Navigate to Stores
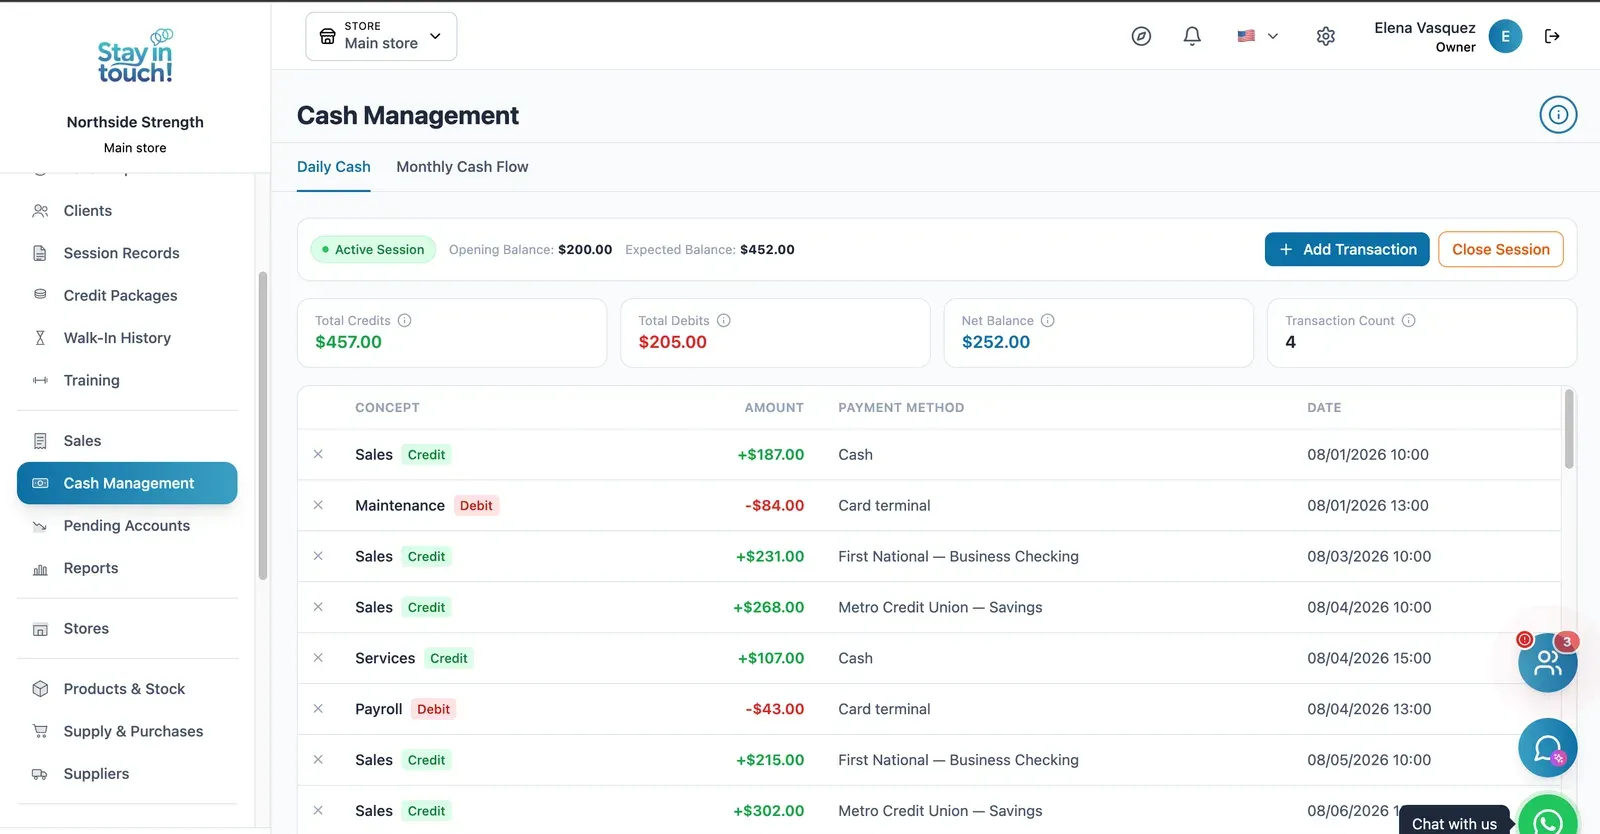 tap(127, 629)
